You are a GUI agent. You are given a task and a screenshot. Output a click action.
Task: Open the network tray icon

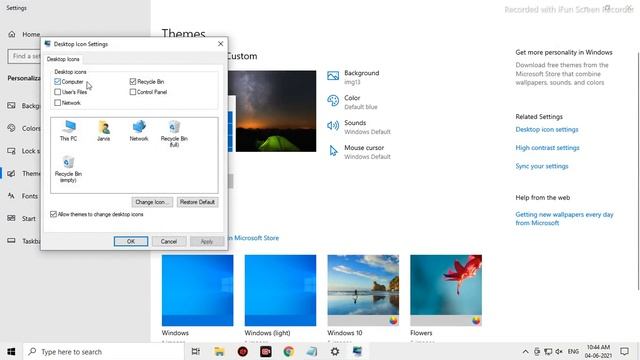coord(548,351)
